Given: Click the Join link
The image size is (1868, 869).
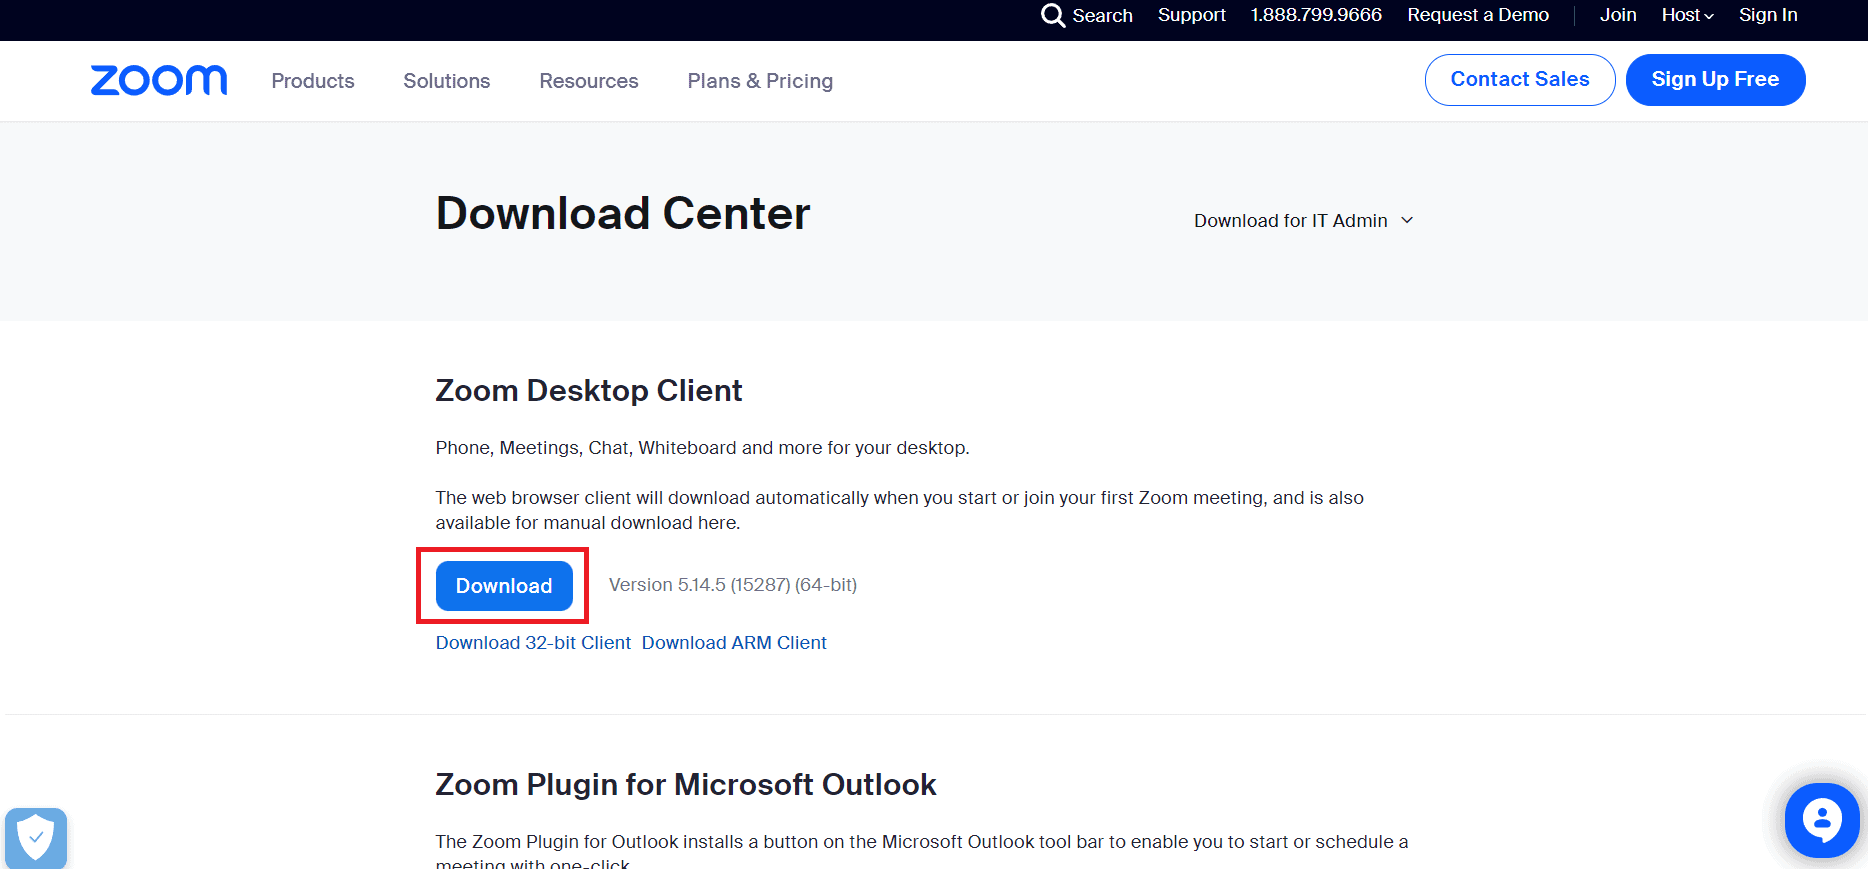Looking at the screenshot, I should tap(1618, 15).
